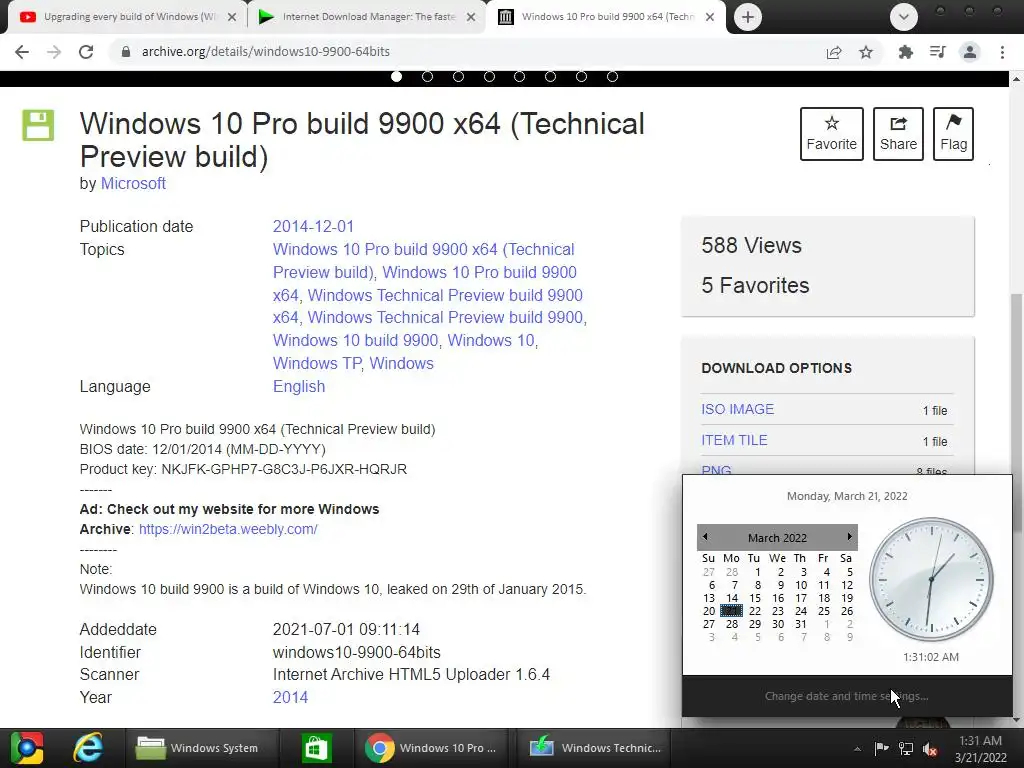1024x768 pixels.
Task: Close the Internet Download Manager tab
Action: coord(471,18)
